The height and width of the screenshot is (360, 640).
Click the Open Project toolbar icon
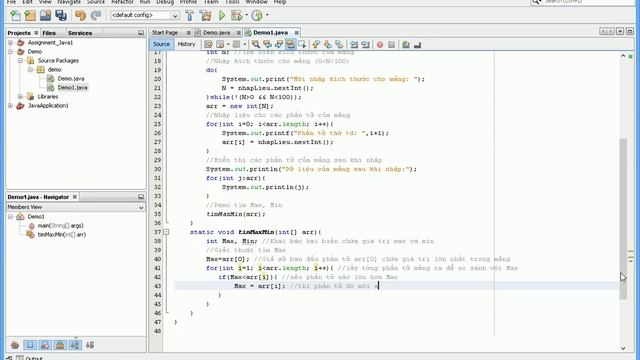tap(45, 16)
